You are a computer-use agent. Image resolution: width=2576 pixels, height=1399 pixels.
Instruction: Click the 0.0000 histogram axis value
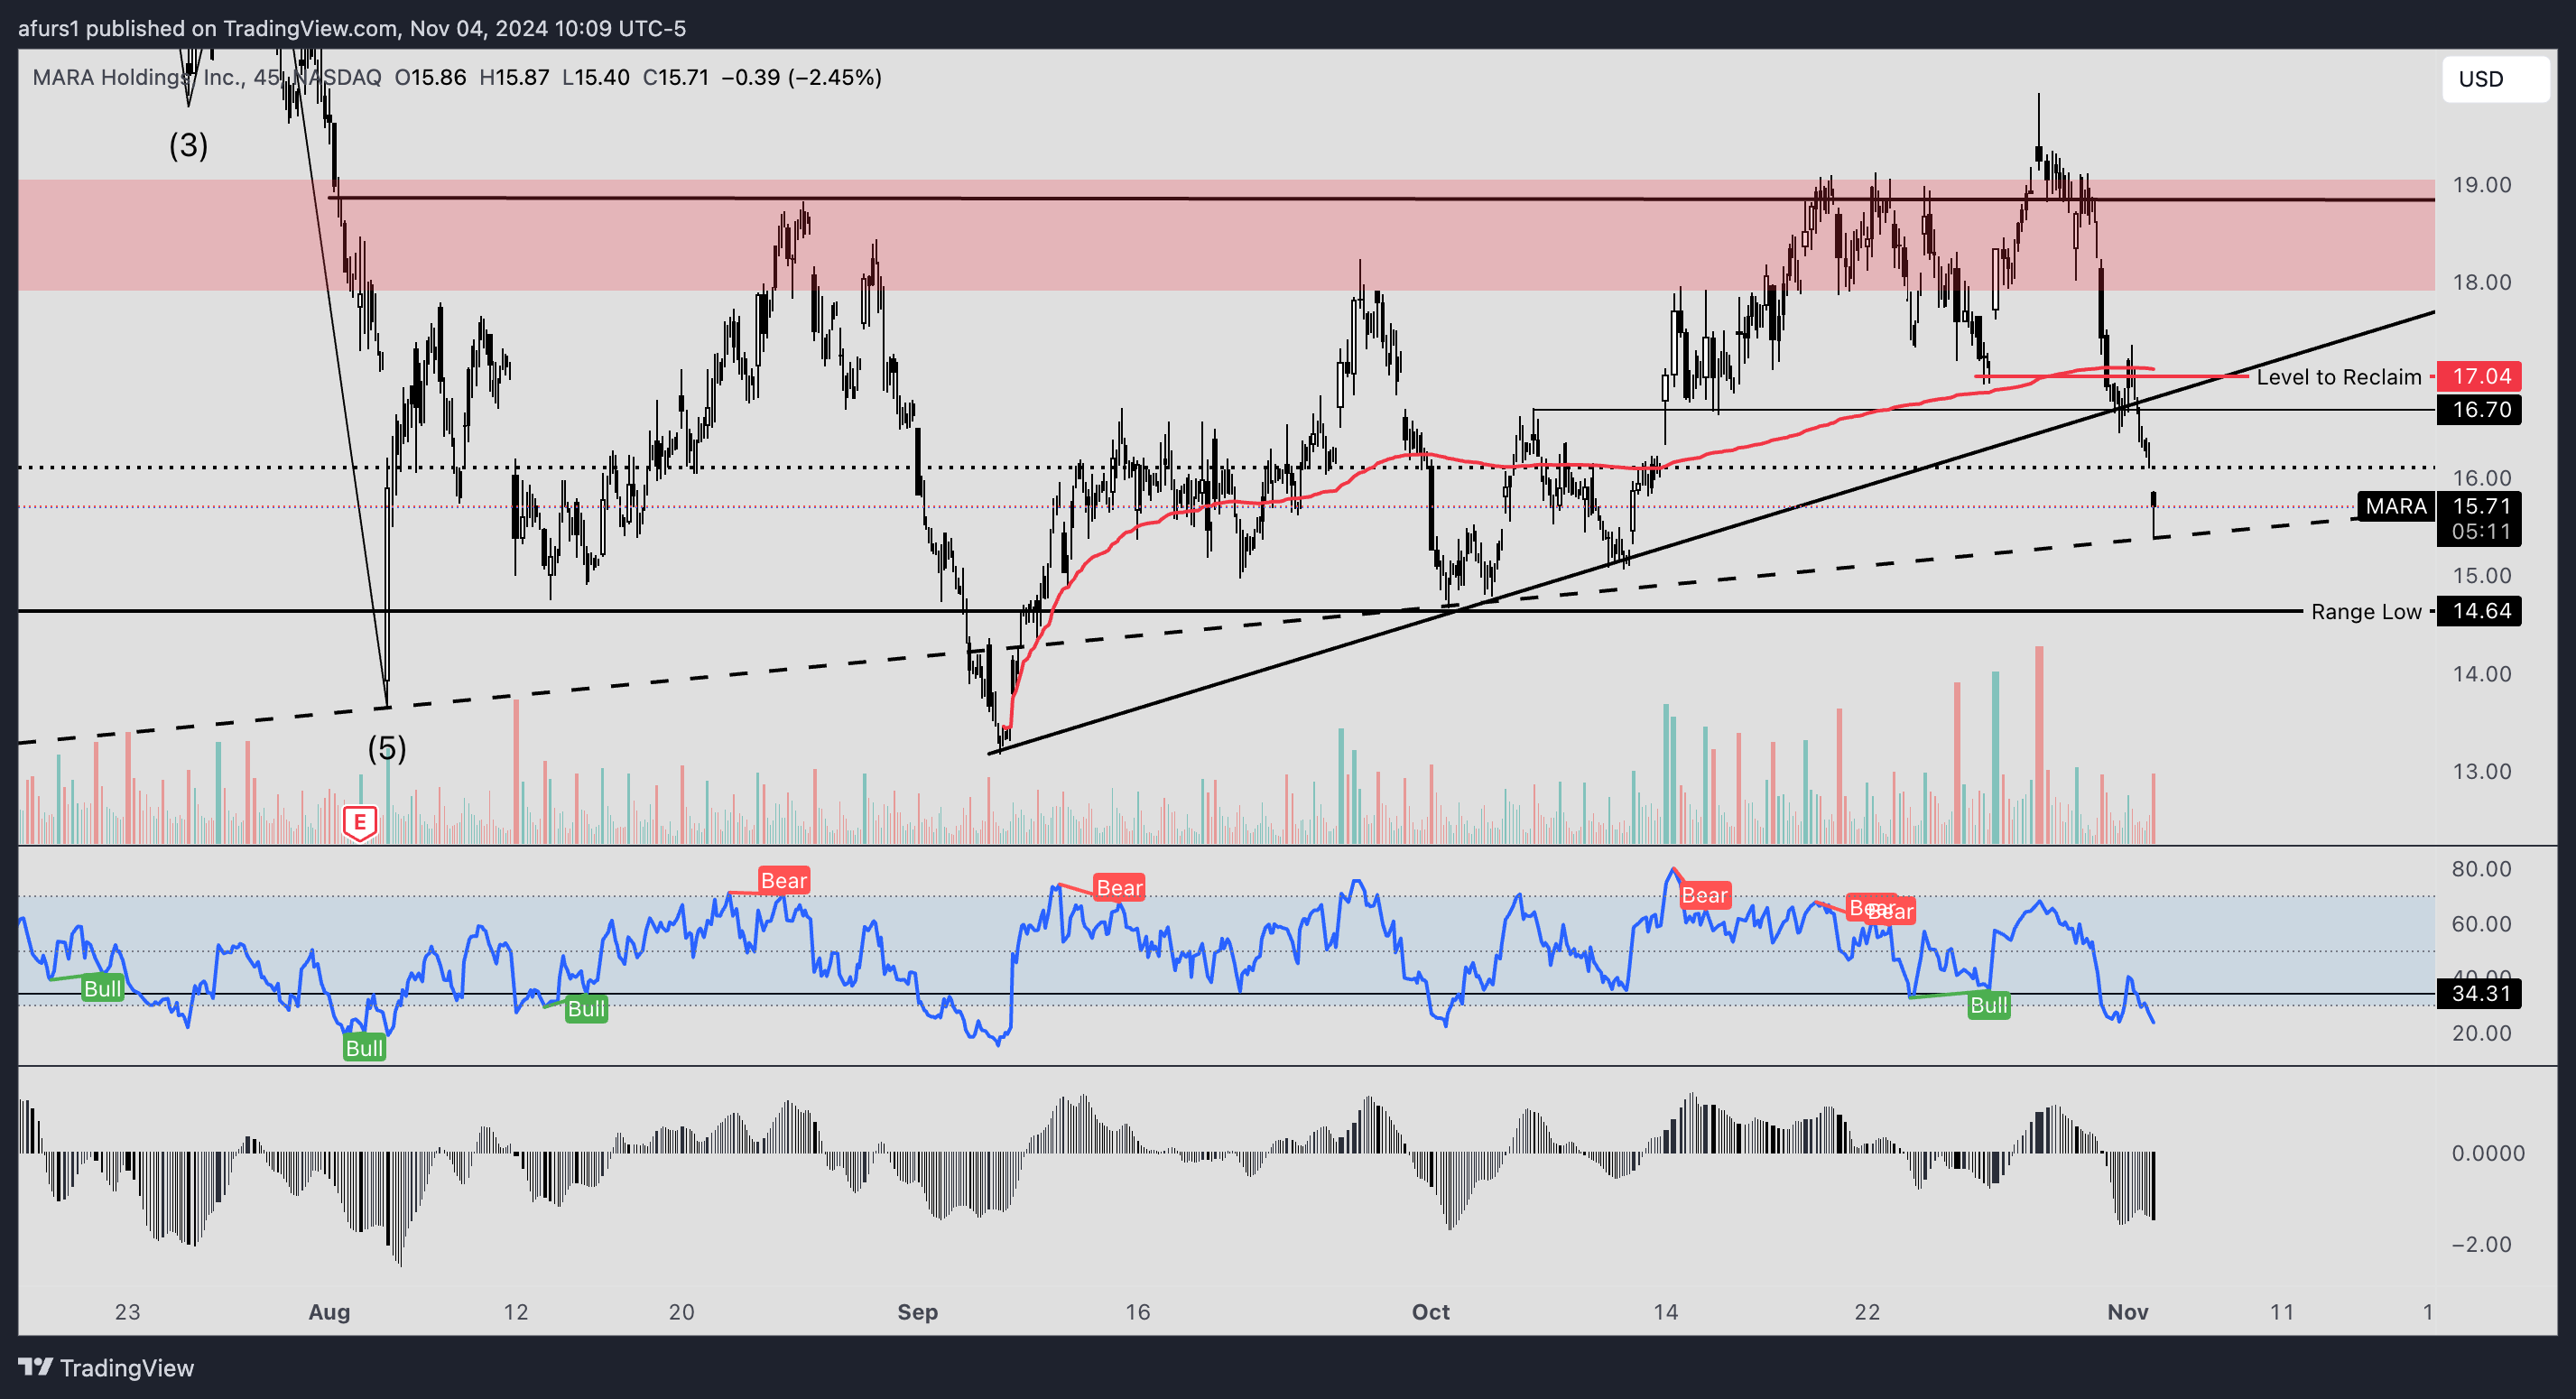(x=2488, y=1153)
